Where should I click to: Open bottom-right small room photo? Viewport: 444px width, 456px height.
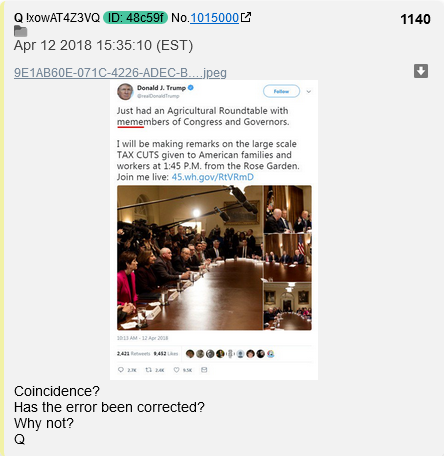(288, 306)
